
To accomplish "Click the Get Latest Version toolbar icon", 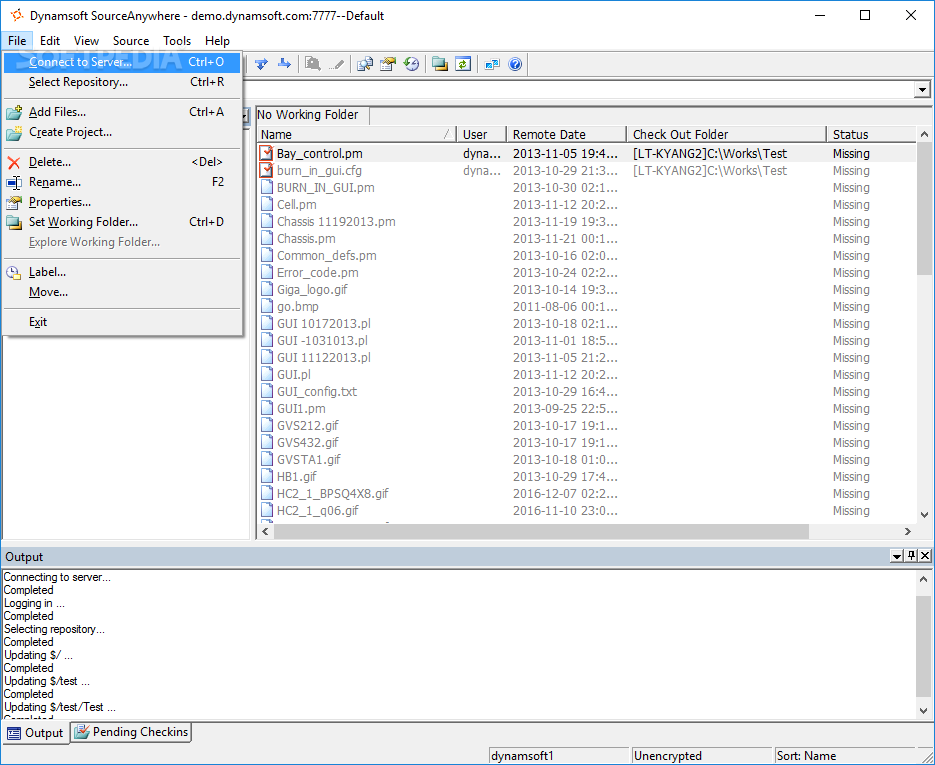I will click(x=261, y=64).
